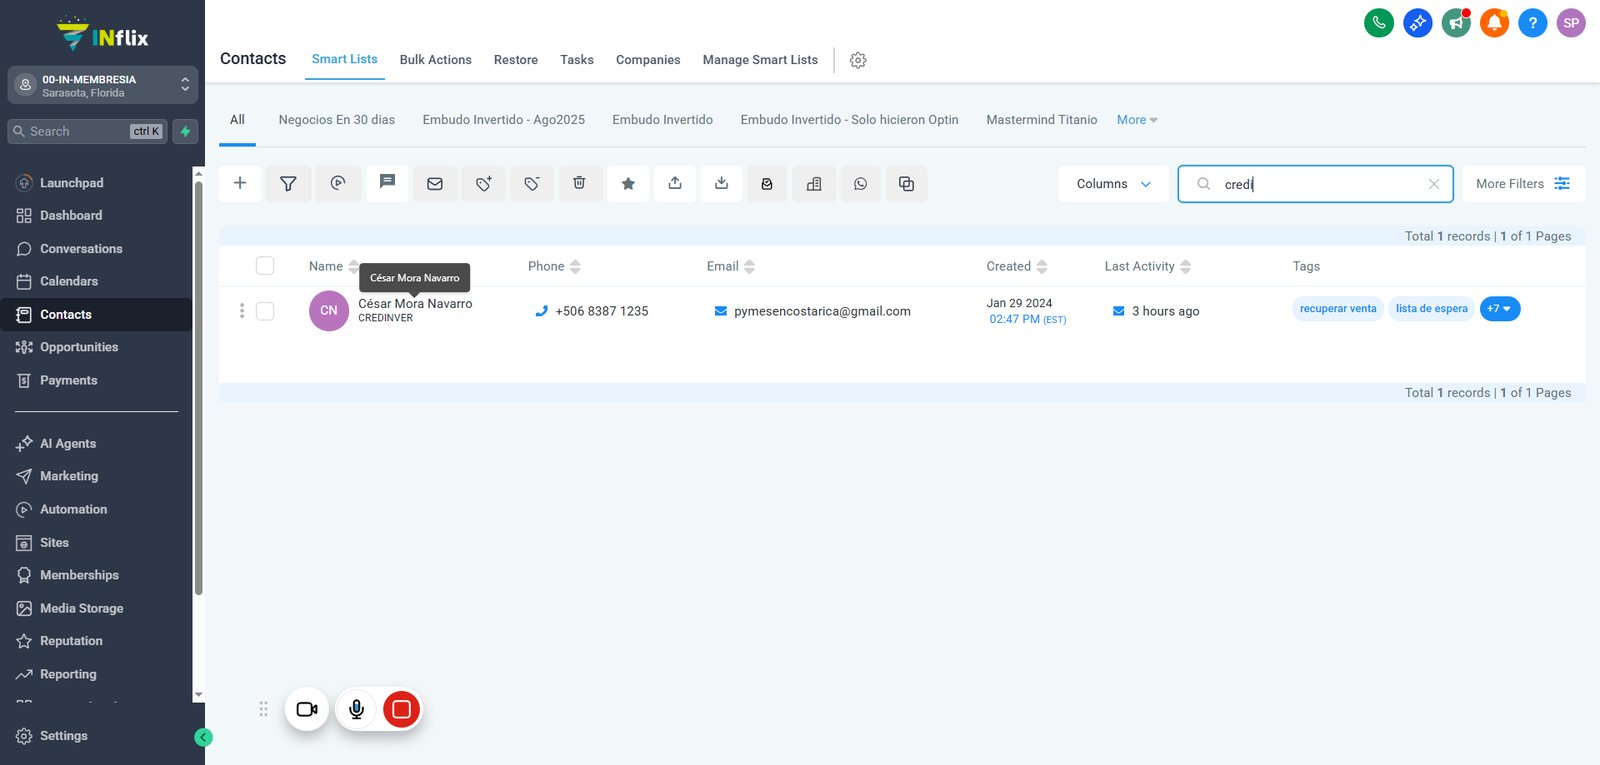Click the send email envelope toolbar icon

pyautogui.click(x=435, y=184)
